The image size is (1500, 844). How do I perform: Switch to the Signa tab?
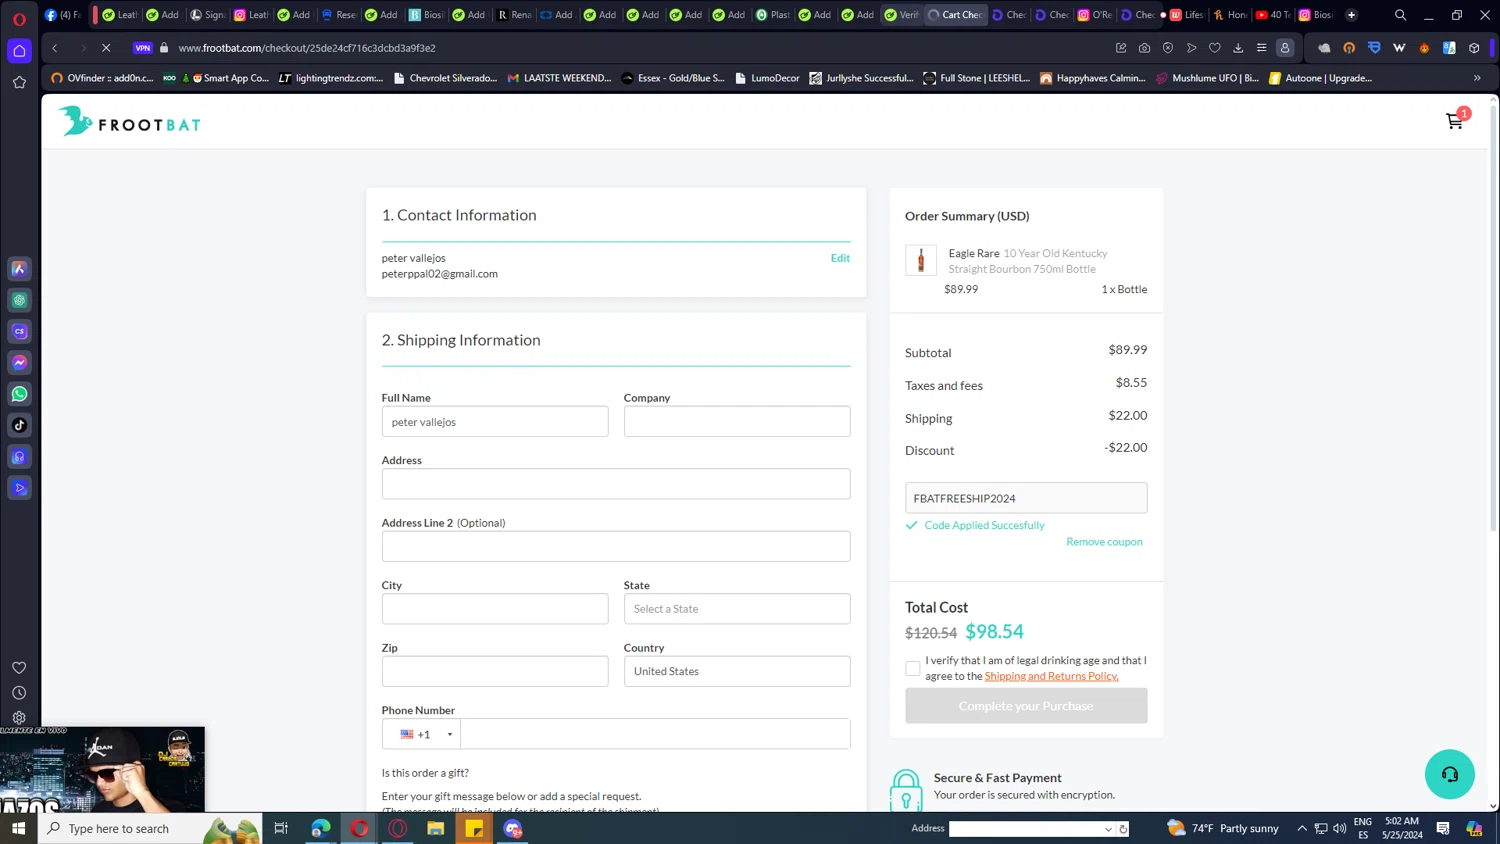(208, 15)
